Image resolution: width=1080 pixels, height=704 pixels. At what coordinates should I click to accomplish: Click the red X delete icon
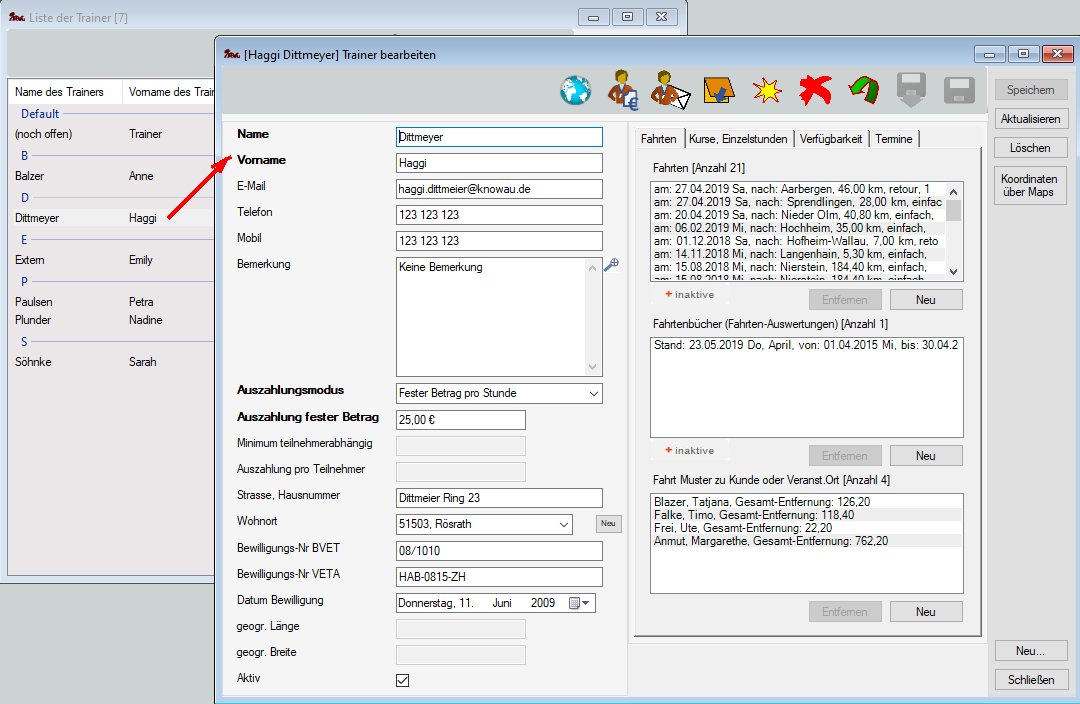point(815,91)
